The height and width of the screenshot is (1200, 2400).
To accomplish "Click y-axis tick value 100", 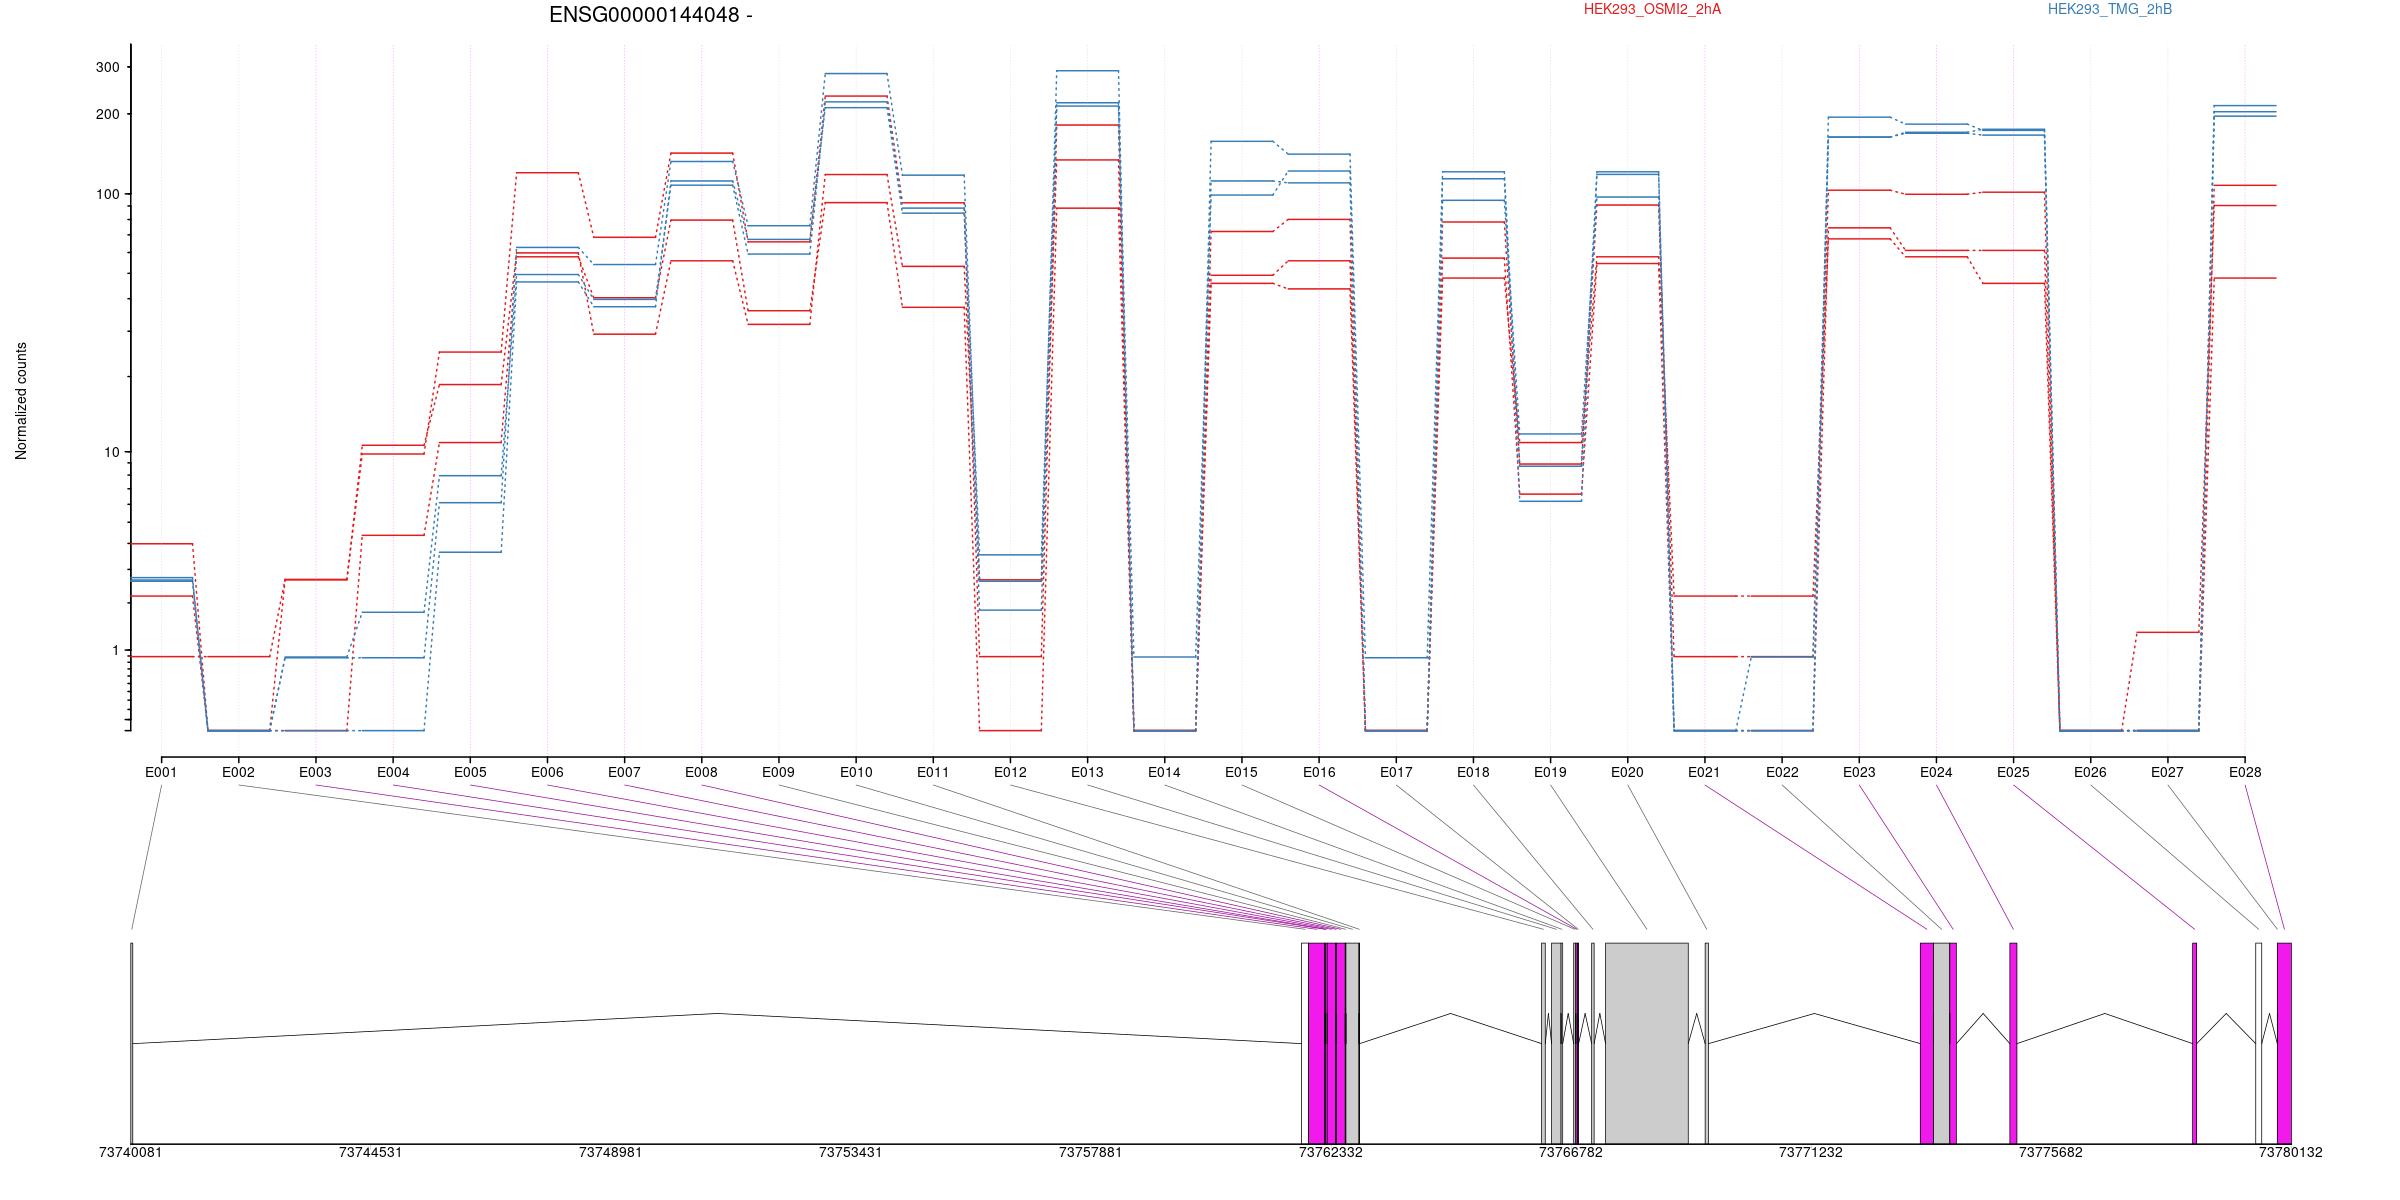I will pos(107,194).
